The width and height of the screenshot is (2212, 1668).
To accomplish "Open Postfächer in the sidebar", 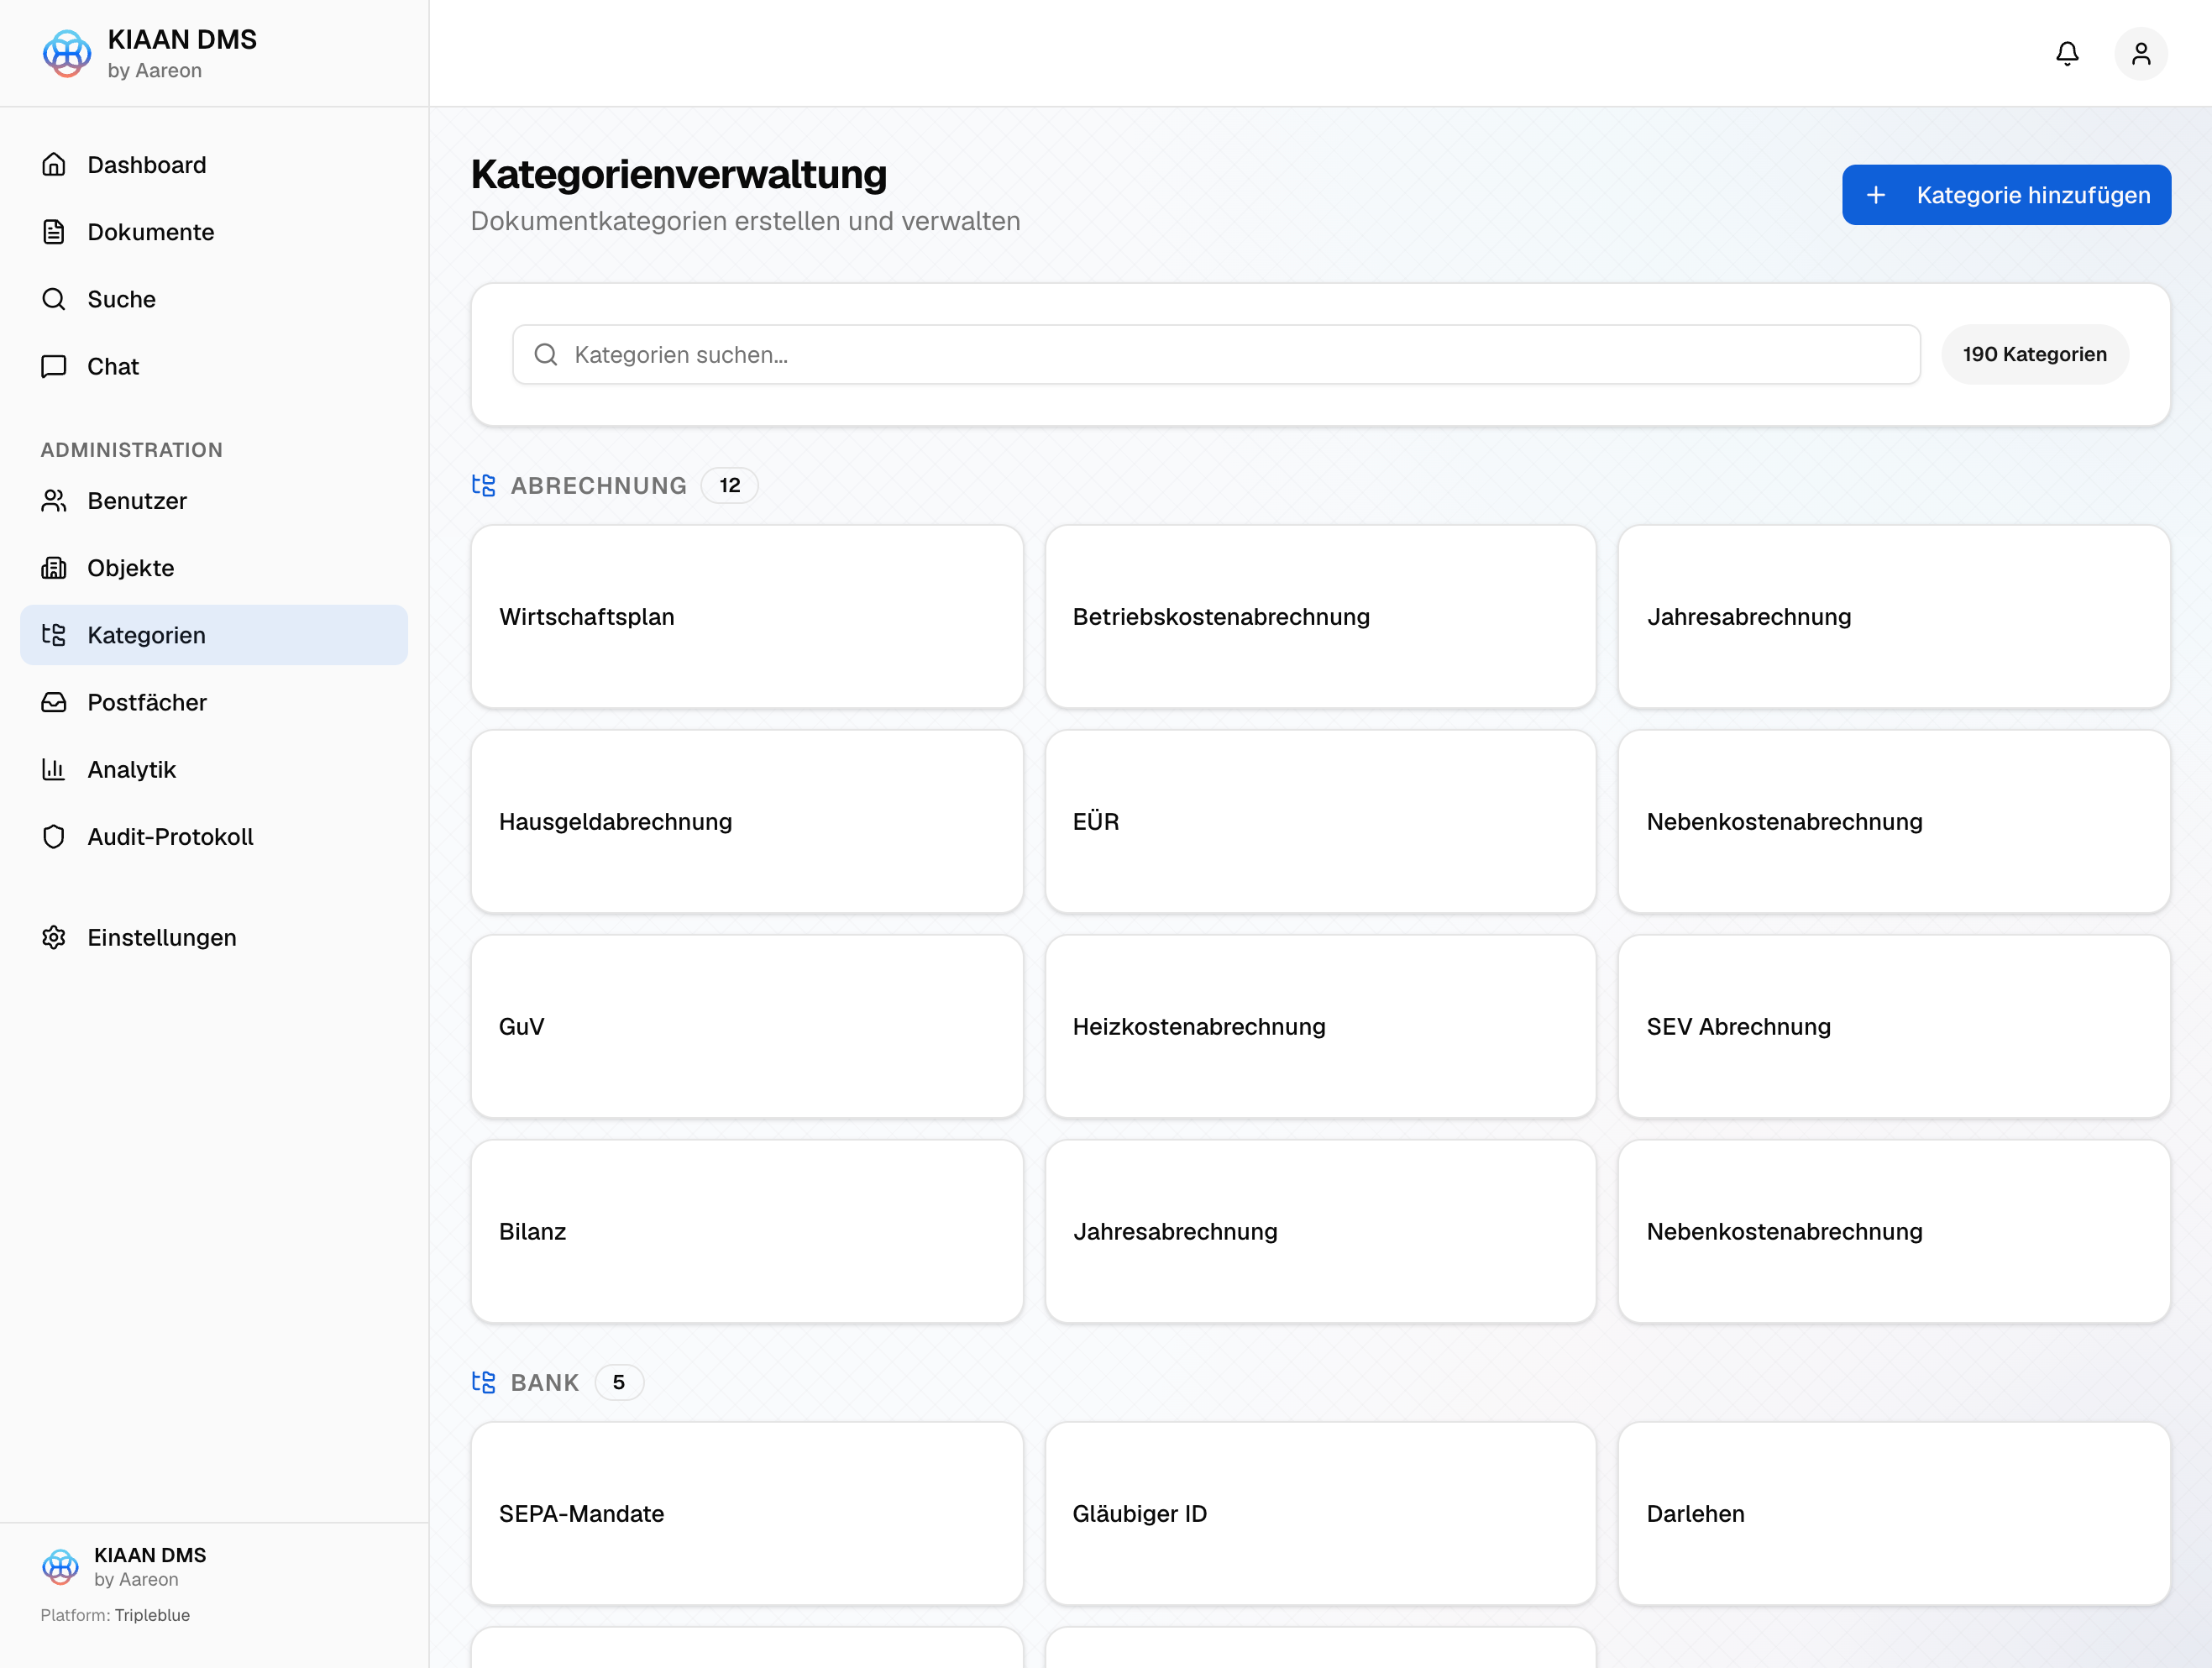I will click(214, 702).
